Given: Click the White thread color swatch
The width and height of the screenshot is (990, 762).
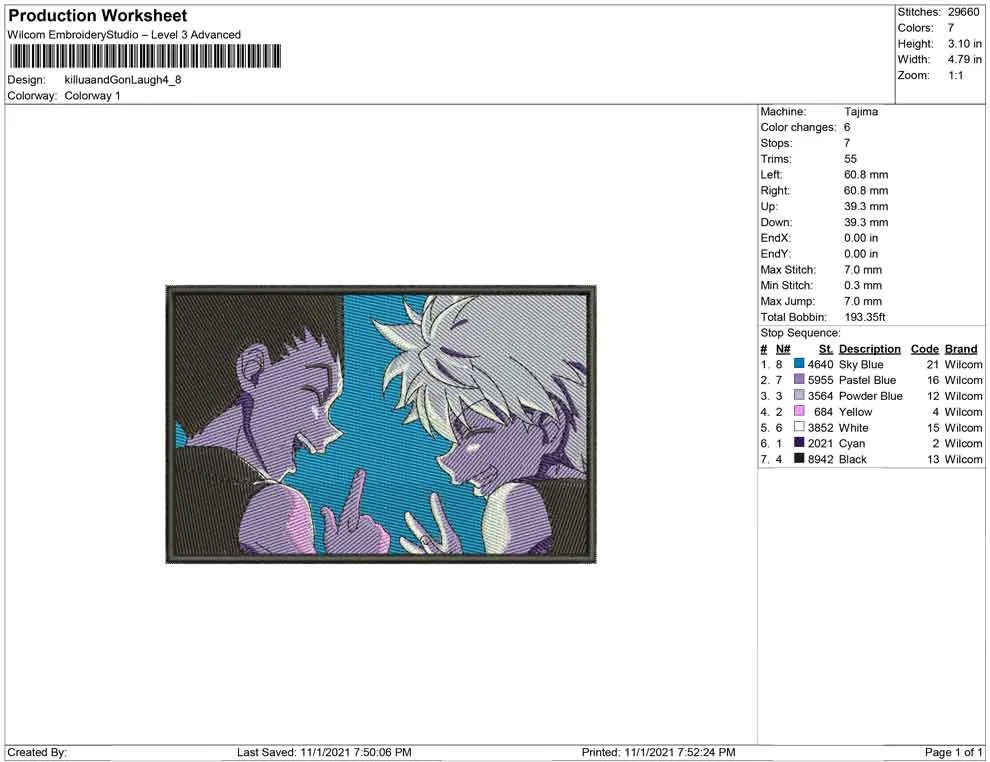Looking at the screenshot, I should point(799,427).
